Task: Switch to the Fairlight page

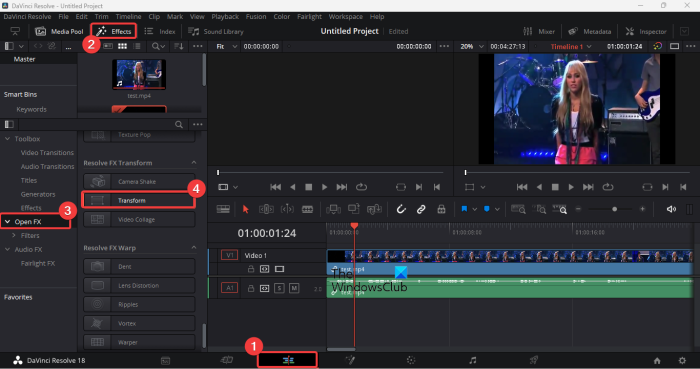Action: (x=472, y=360)
